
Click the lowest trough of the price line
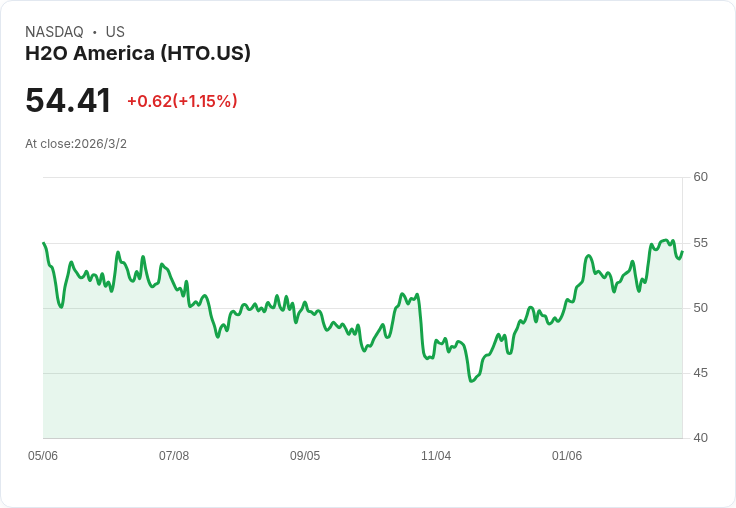[470, 381]
